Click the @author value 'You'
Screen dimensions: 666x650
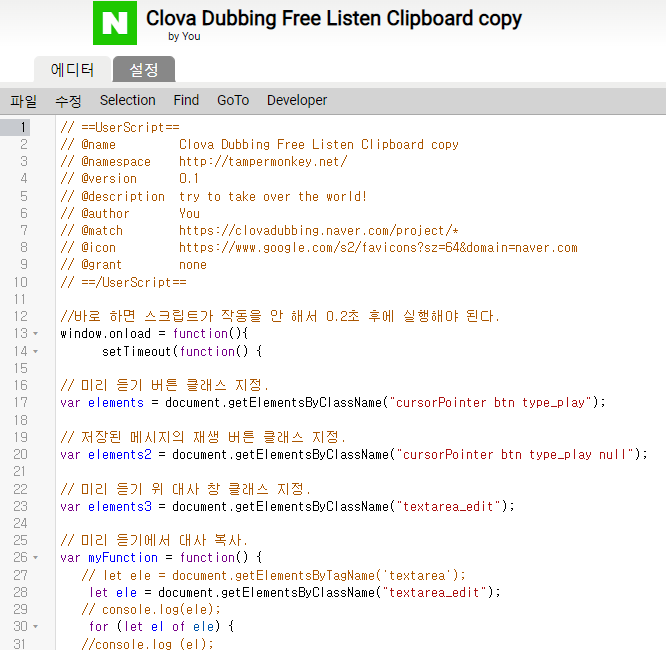coord(189,213)
